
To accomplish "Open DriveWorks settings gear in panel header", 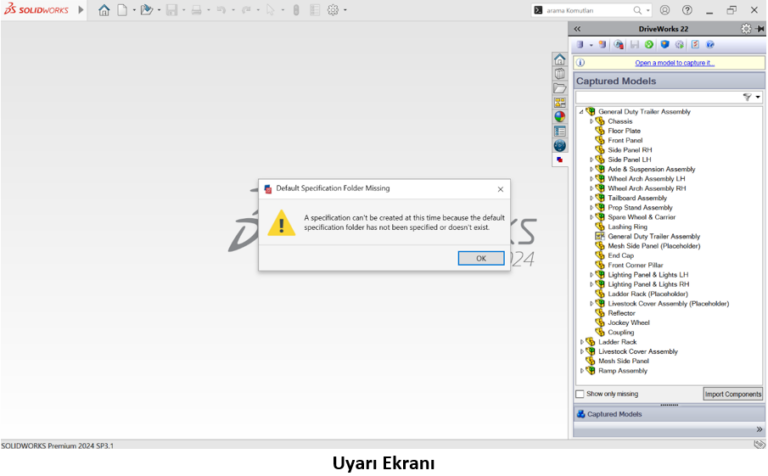I will [x=746, y=29].
